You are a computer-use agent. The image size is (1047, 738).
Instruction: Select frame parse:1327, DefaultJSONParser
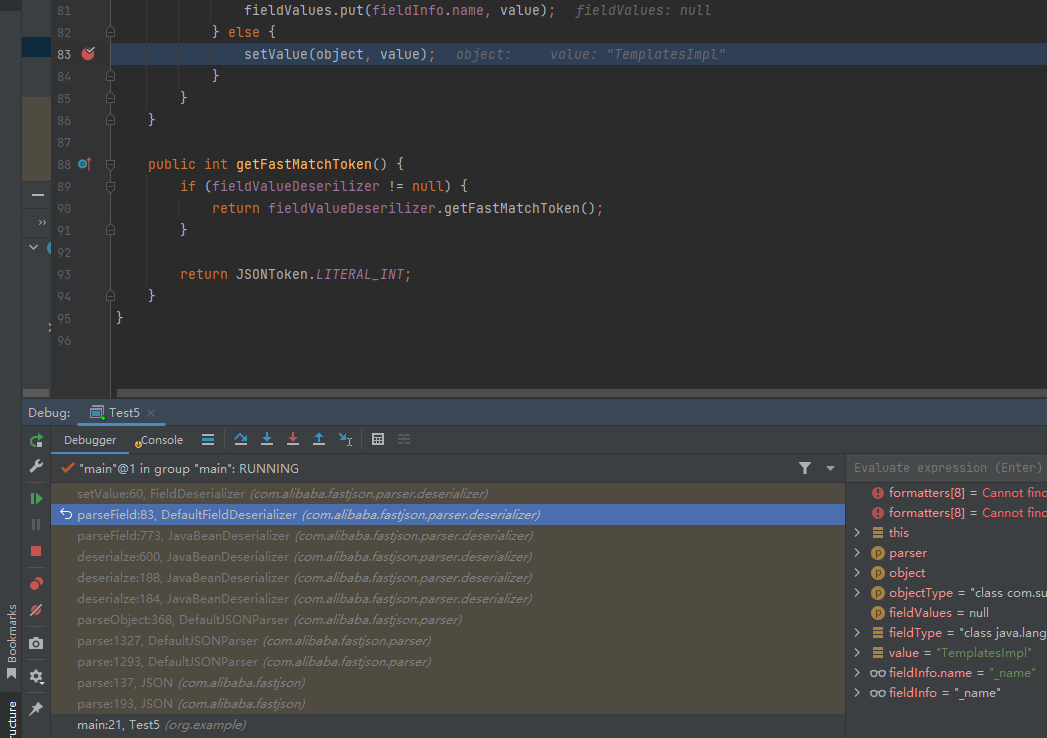tap(448, 640)
